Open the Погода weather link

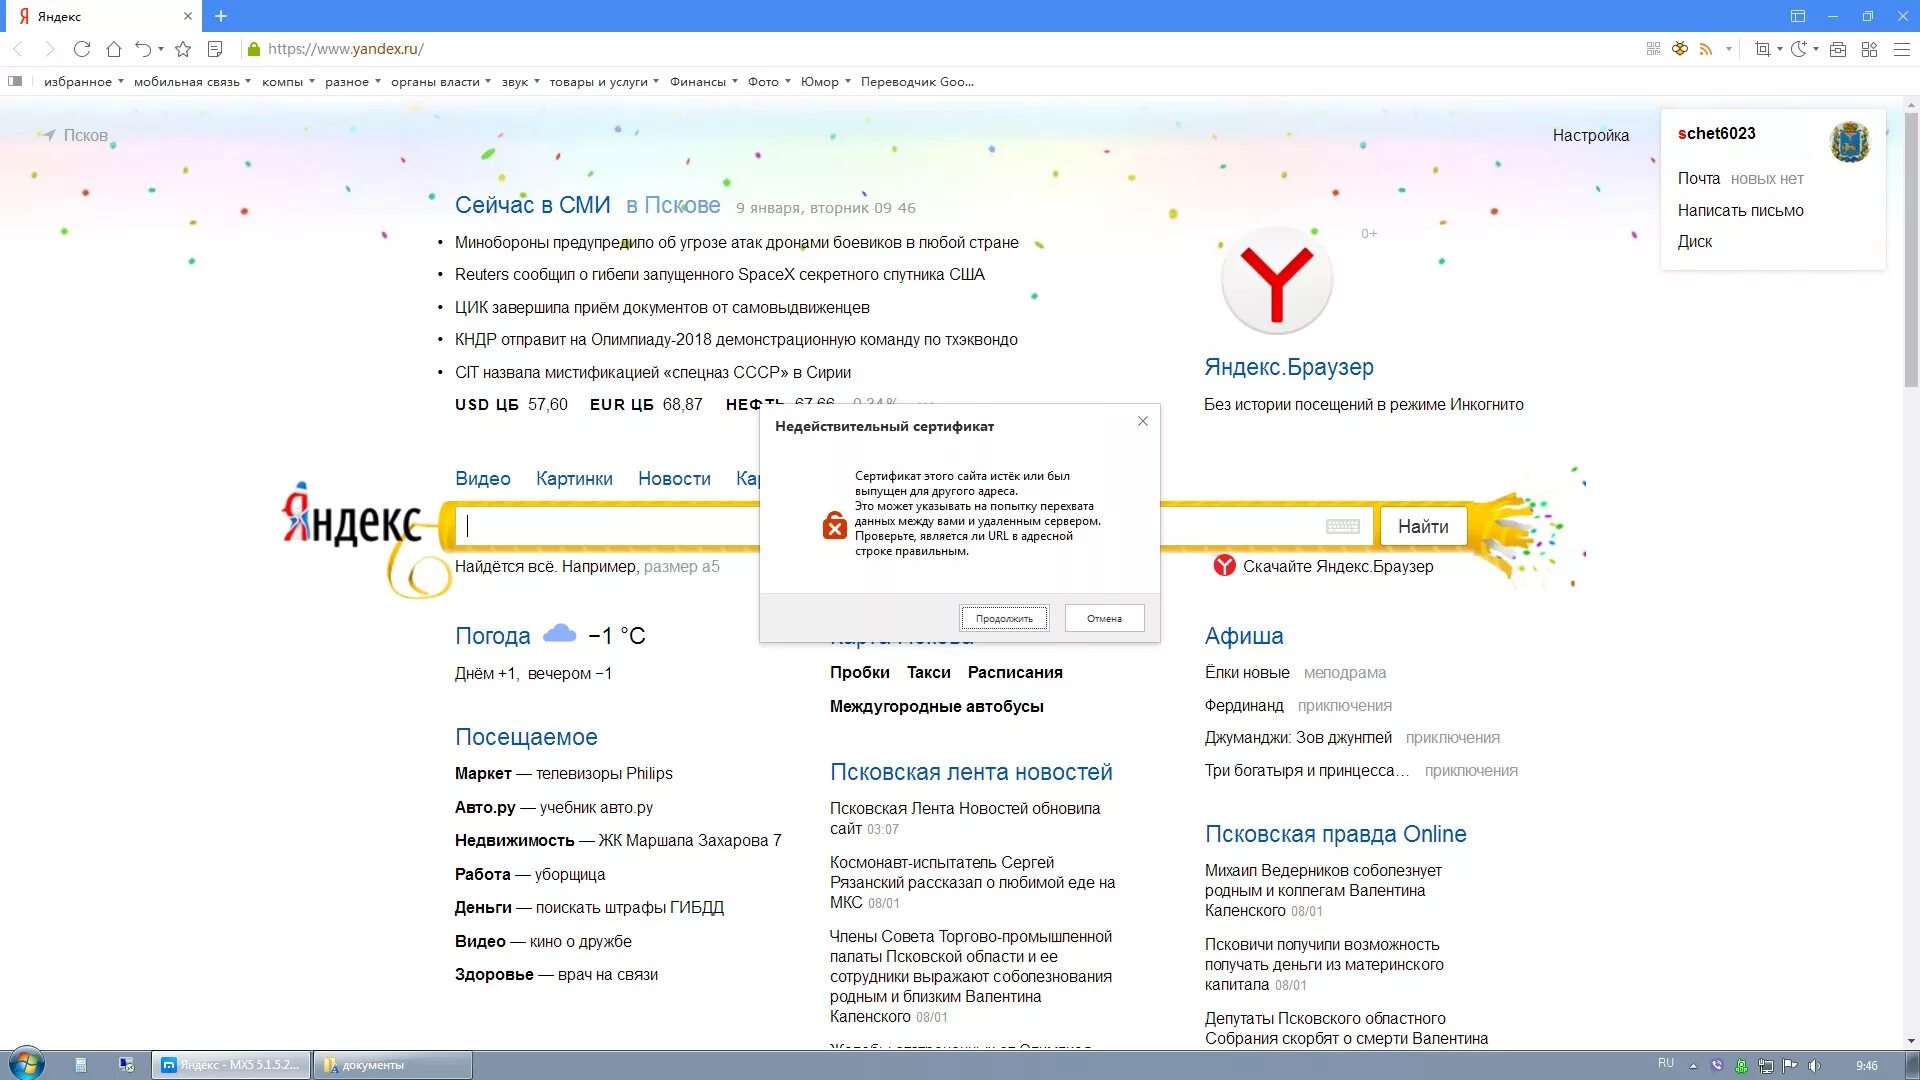492,635
